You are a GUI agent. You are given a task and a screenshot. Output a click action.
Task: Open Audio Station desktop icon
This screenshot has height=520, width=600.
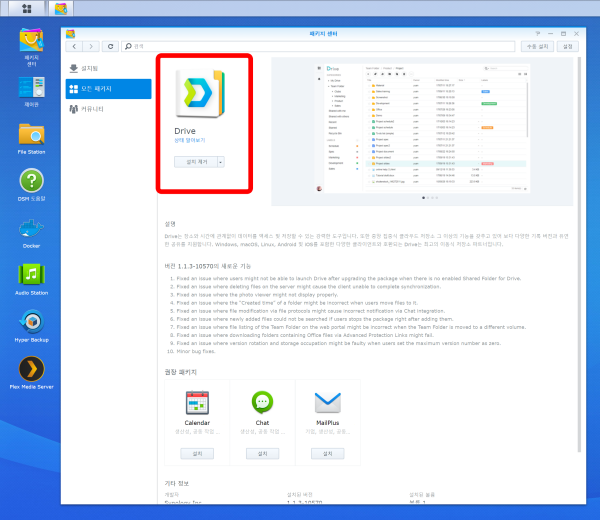[x=31, y=279]
